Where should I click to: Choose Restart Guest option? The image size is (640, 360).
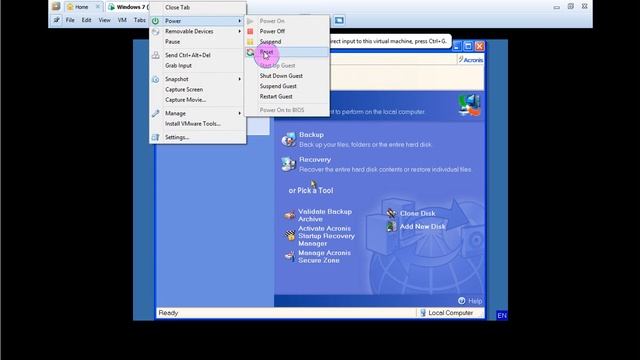click(x=276, y=96)
